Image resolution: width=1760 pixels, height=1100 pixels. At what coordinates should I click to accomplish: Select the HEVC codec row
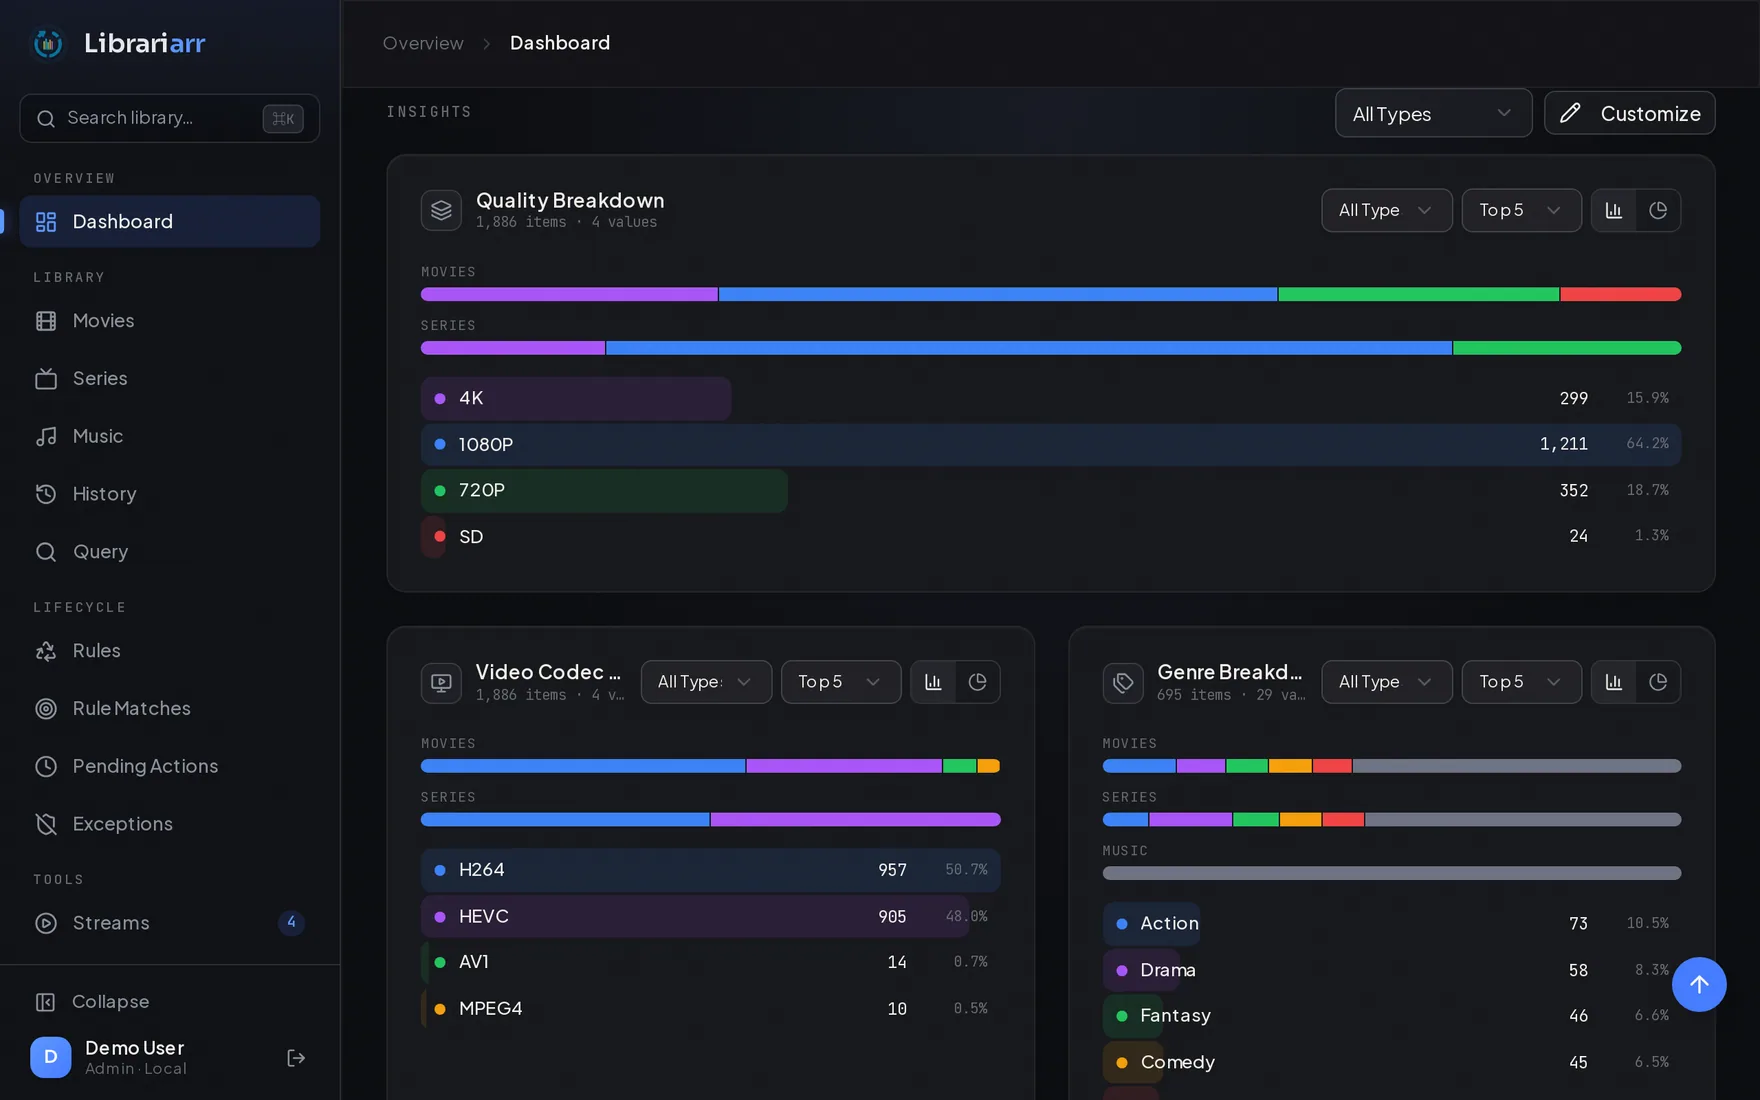coord(710,916)
